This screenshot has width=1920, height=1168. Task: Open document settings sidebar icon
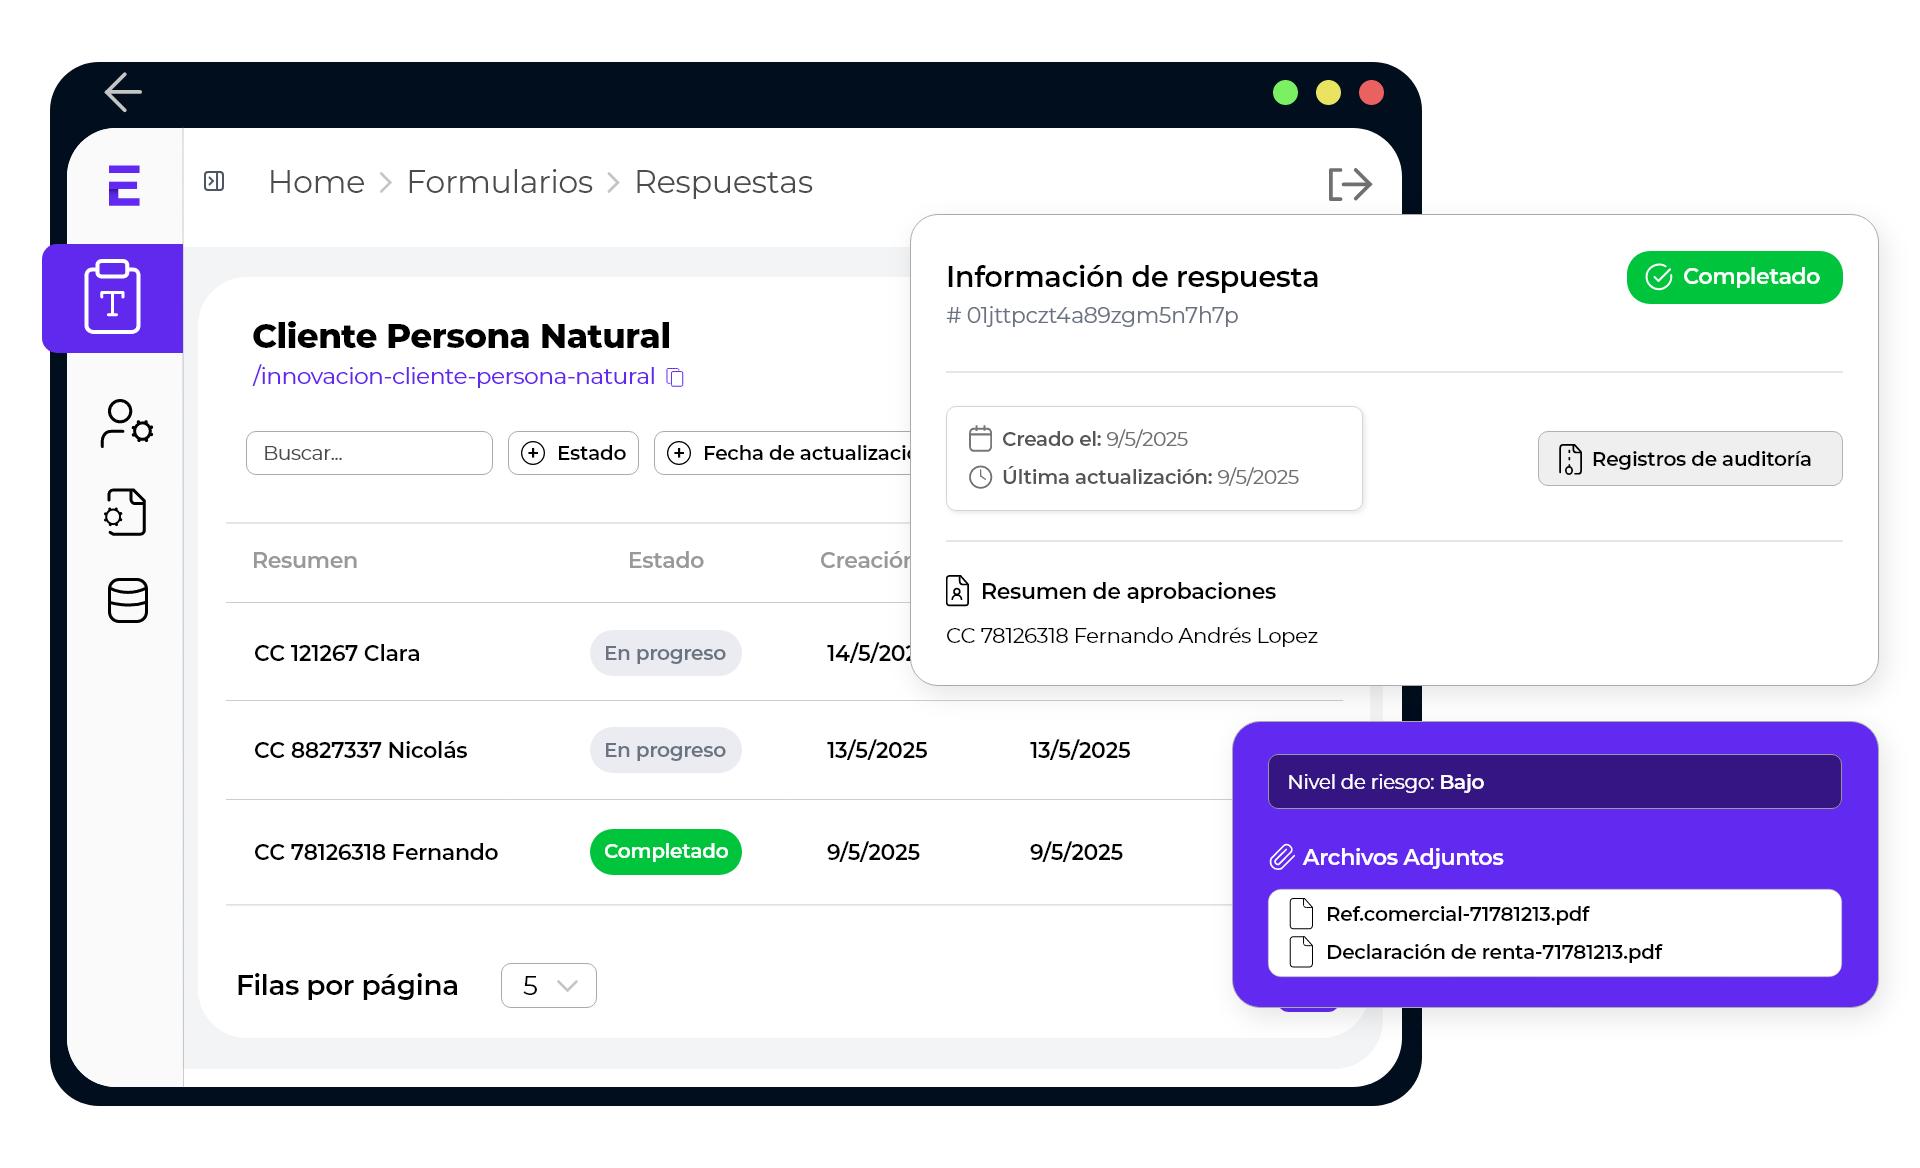[126, 512]
